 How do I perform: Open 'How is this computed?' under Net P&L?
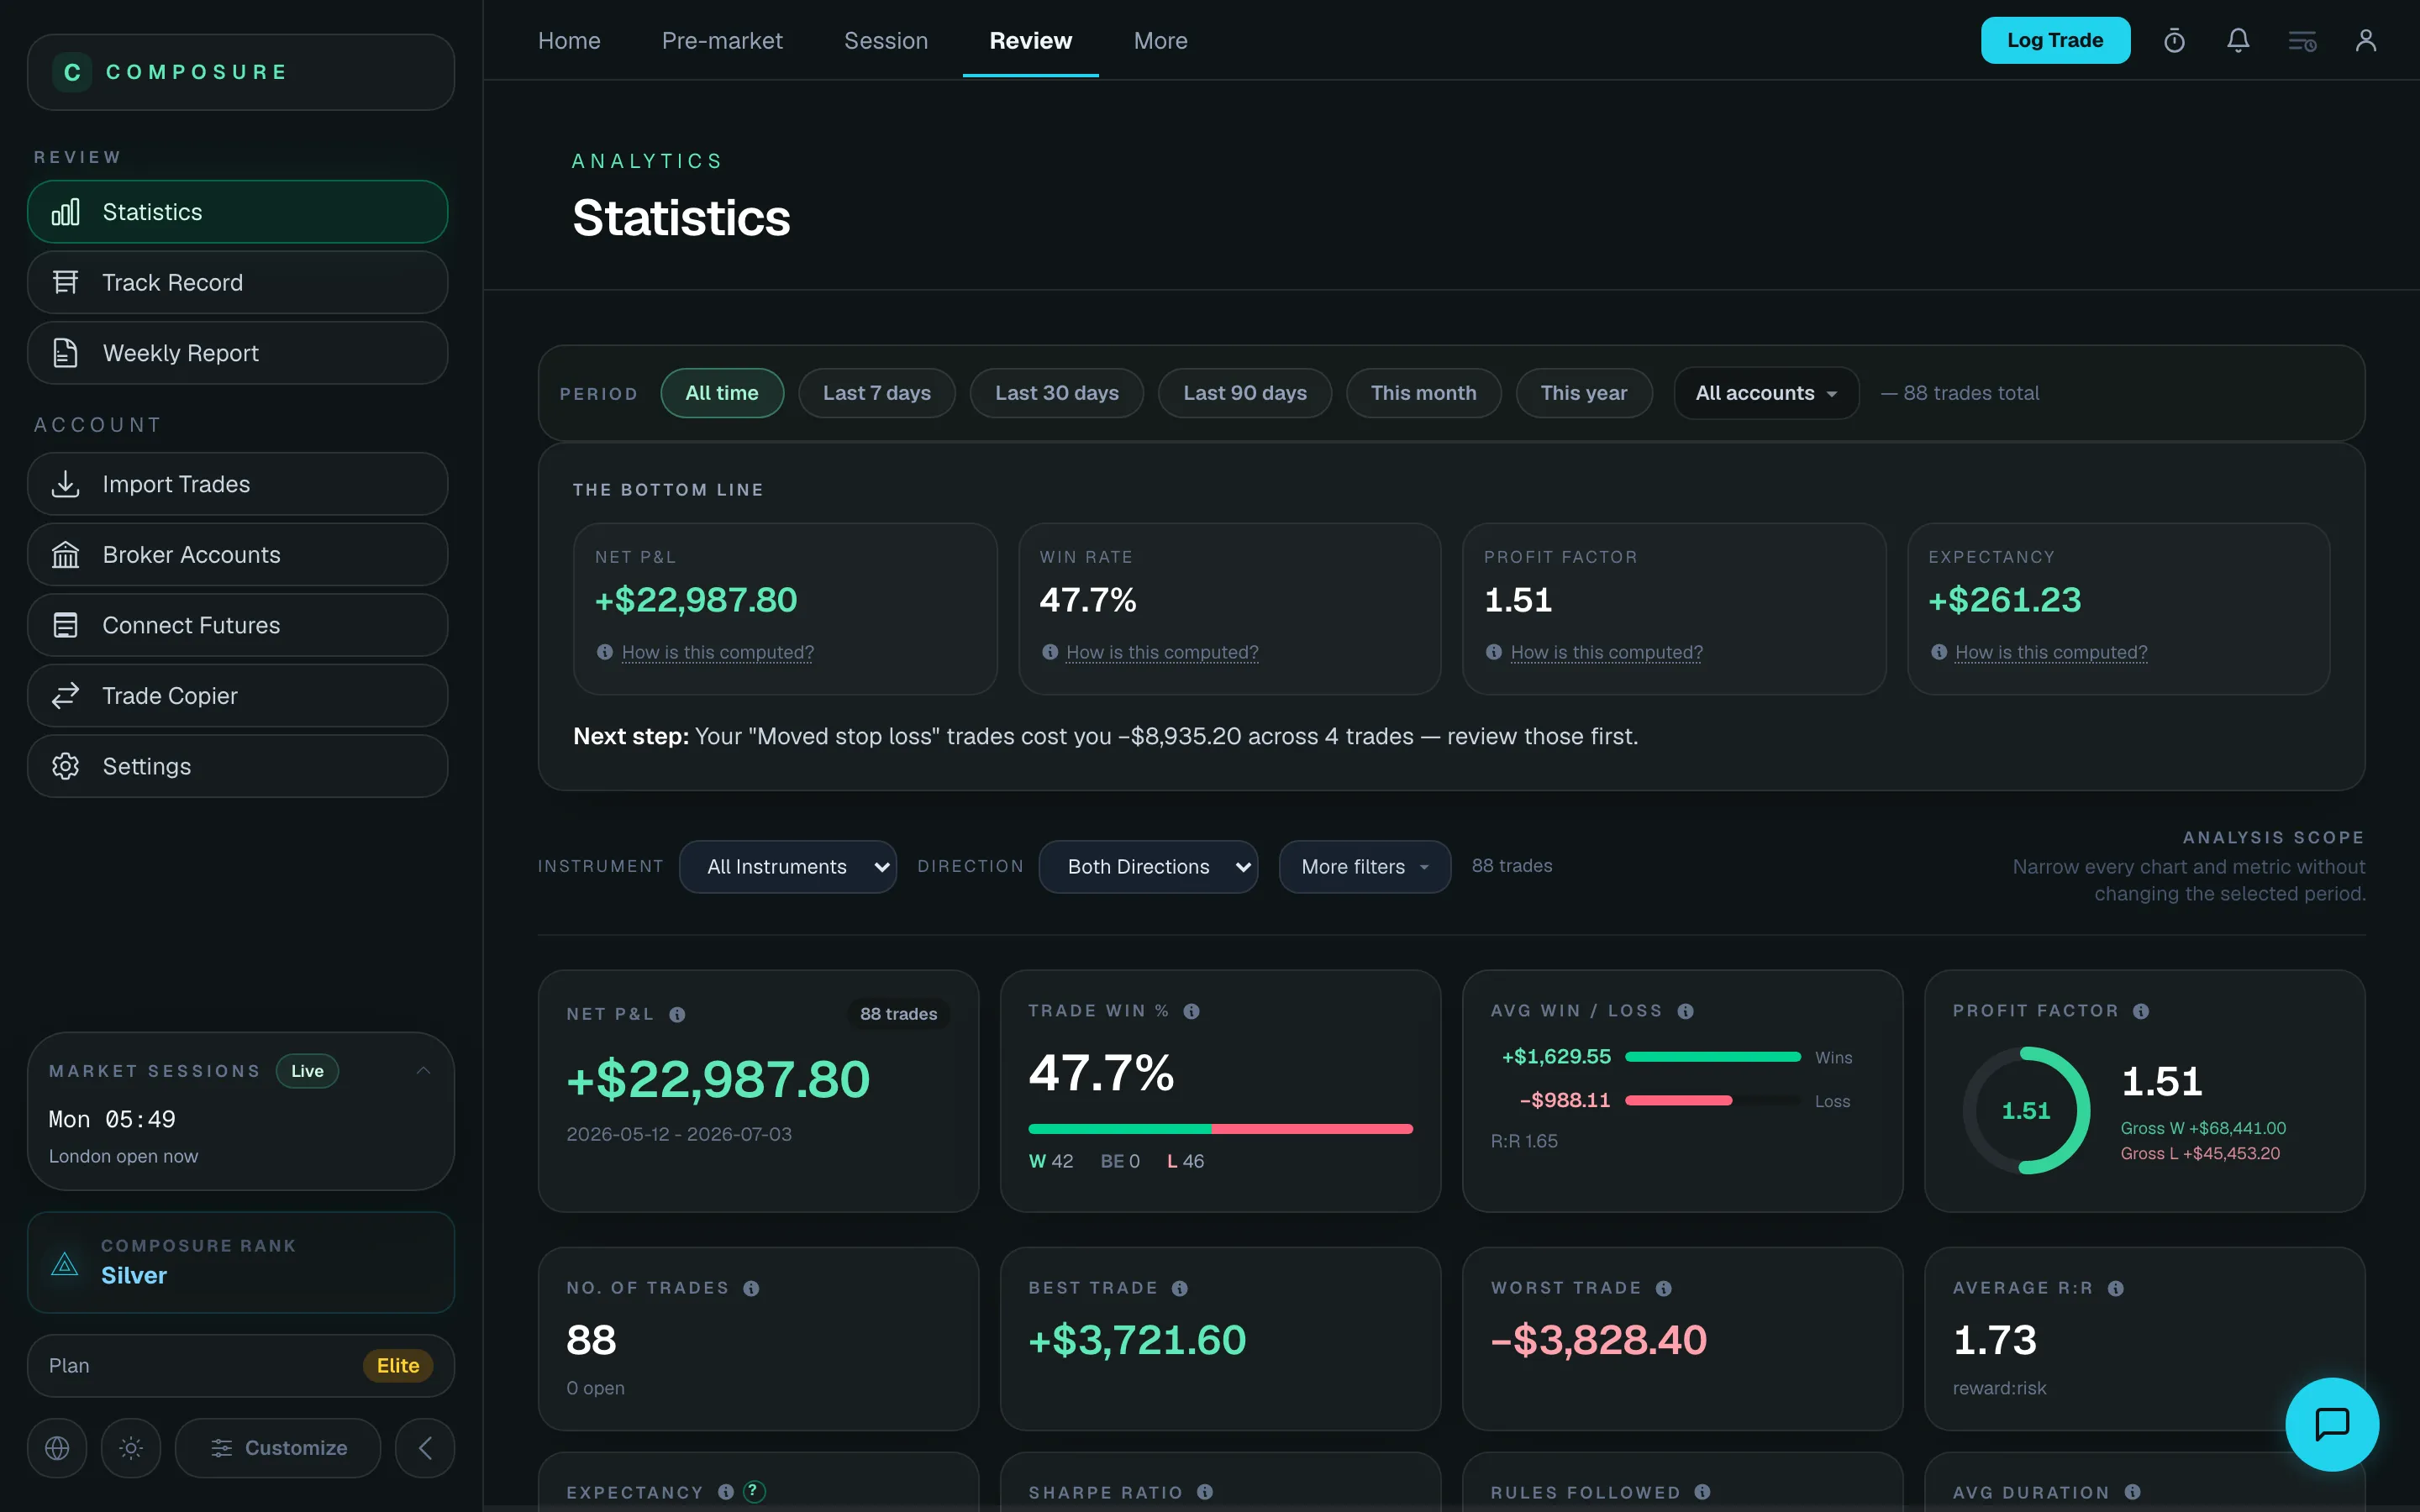pyautogui.click(x=717, y=652)
